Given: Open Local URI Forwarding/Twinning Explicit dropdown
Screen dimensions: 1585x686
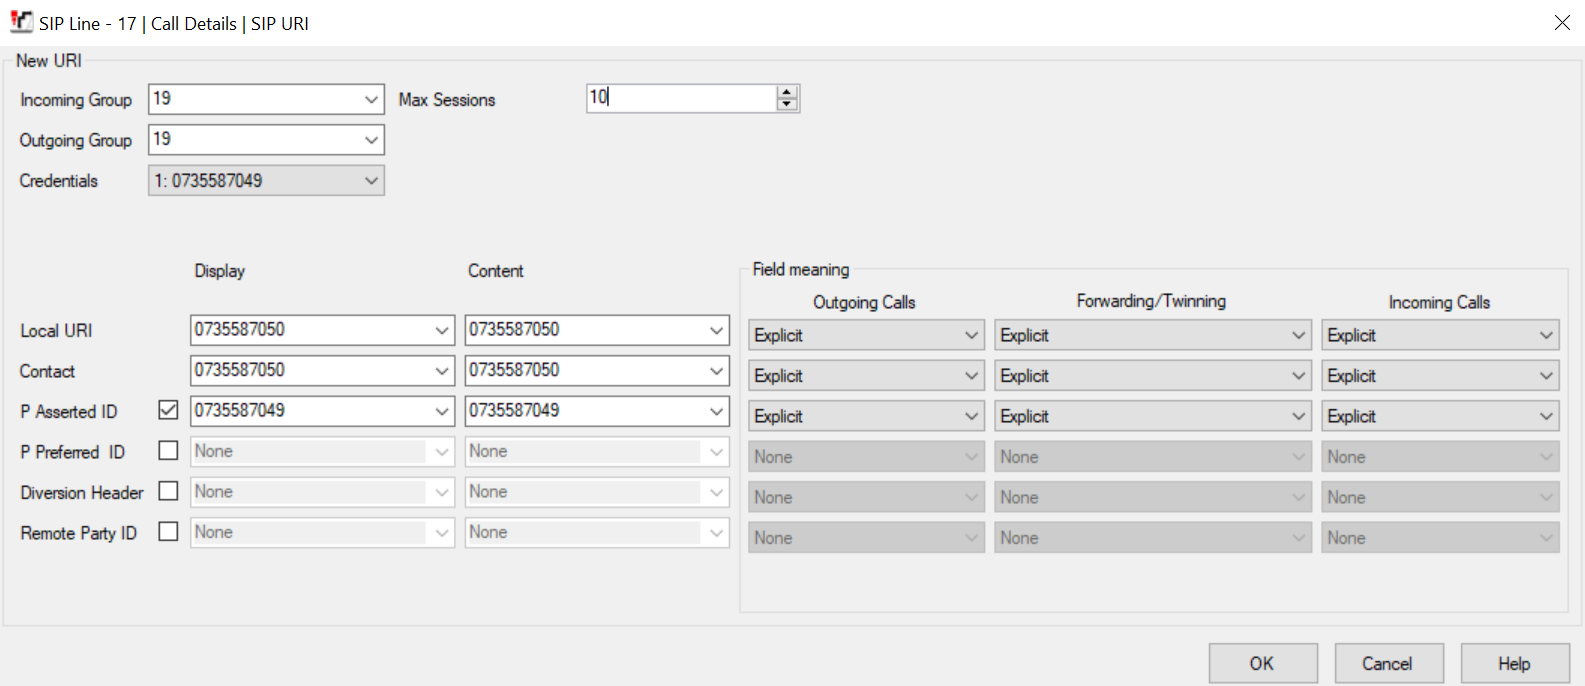Looking at the screenshot, I should [x=1153, y=335].
